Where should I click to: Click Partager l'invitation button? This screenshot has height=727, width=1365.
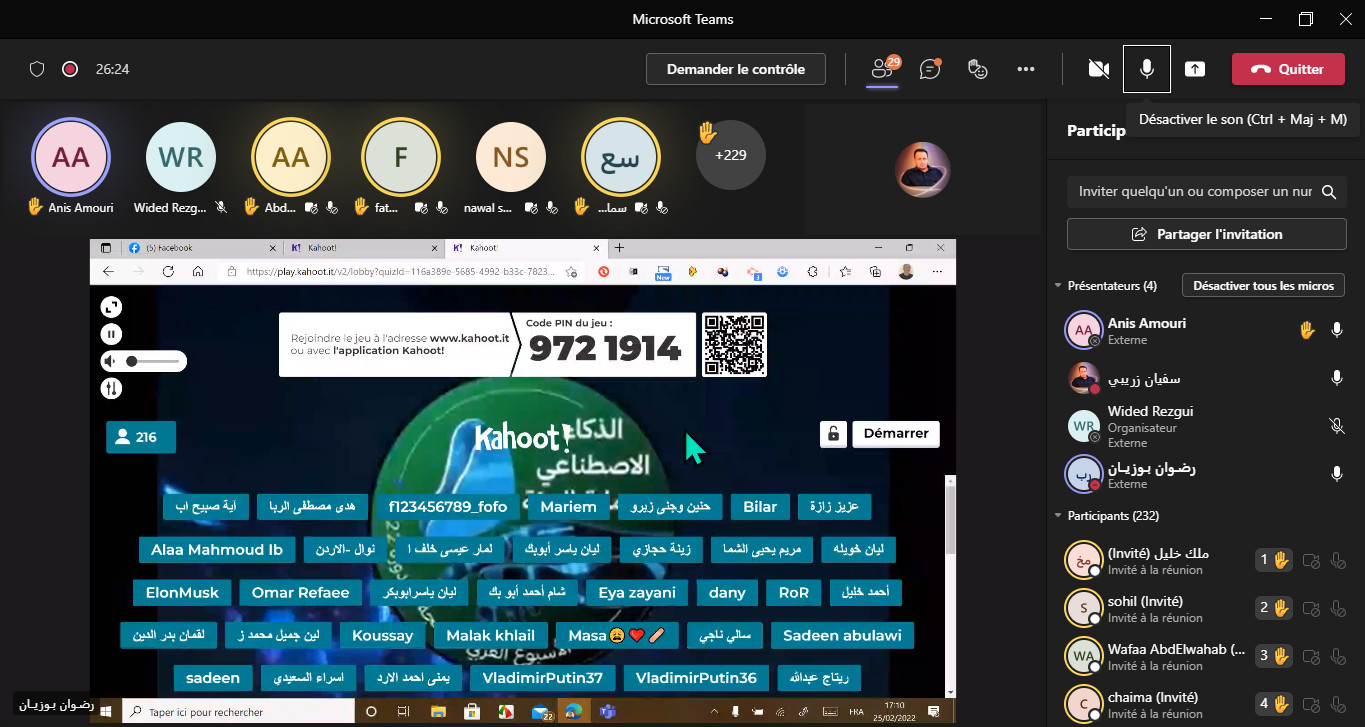click(1207, 234)
